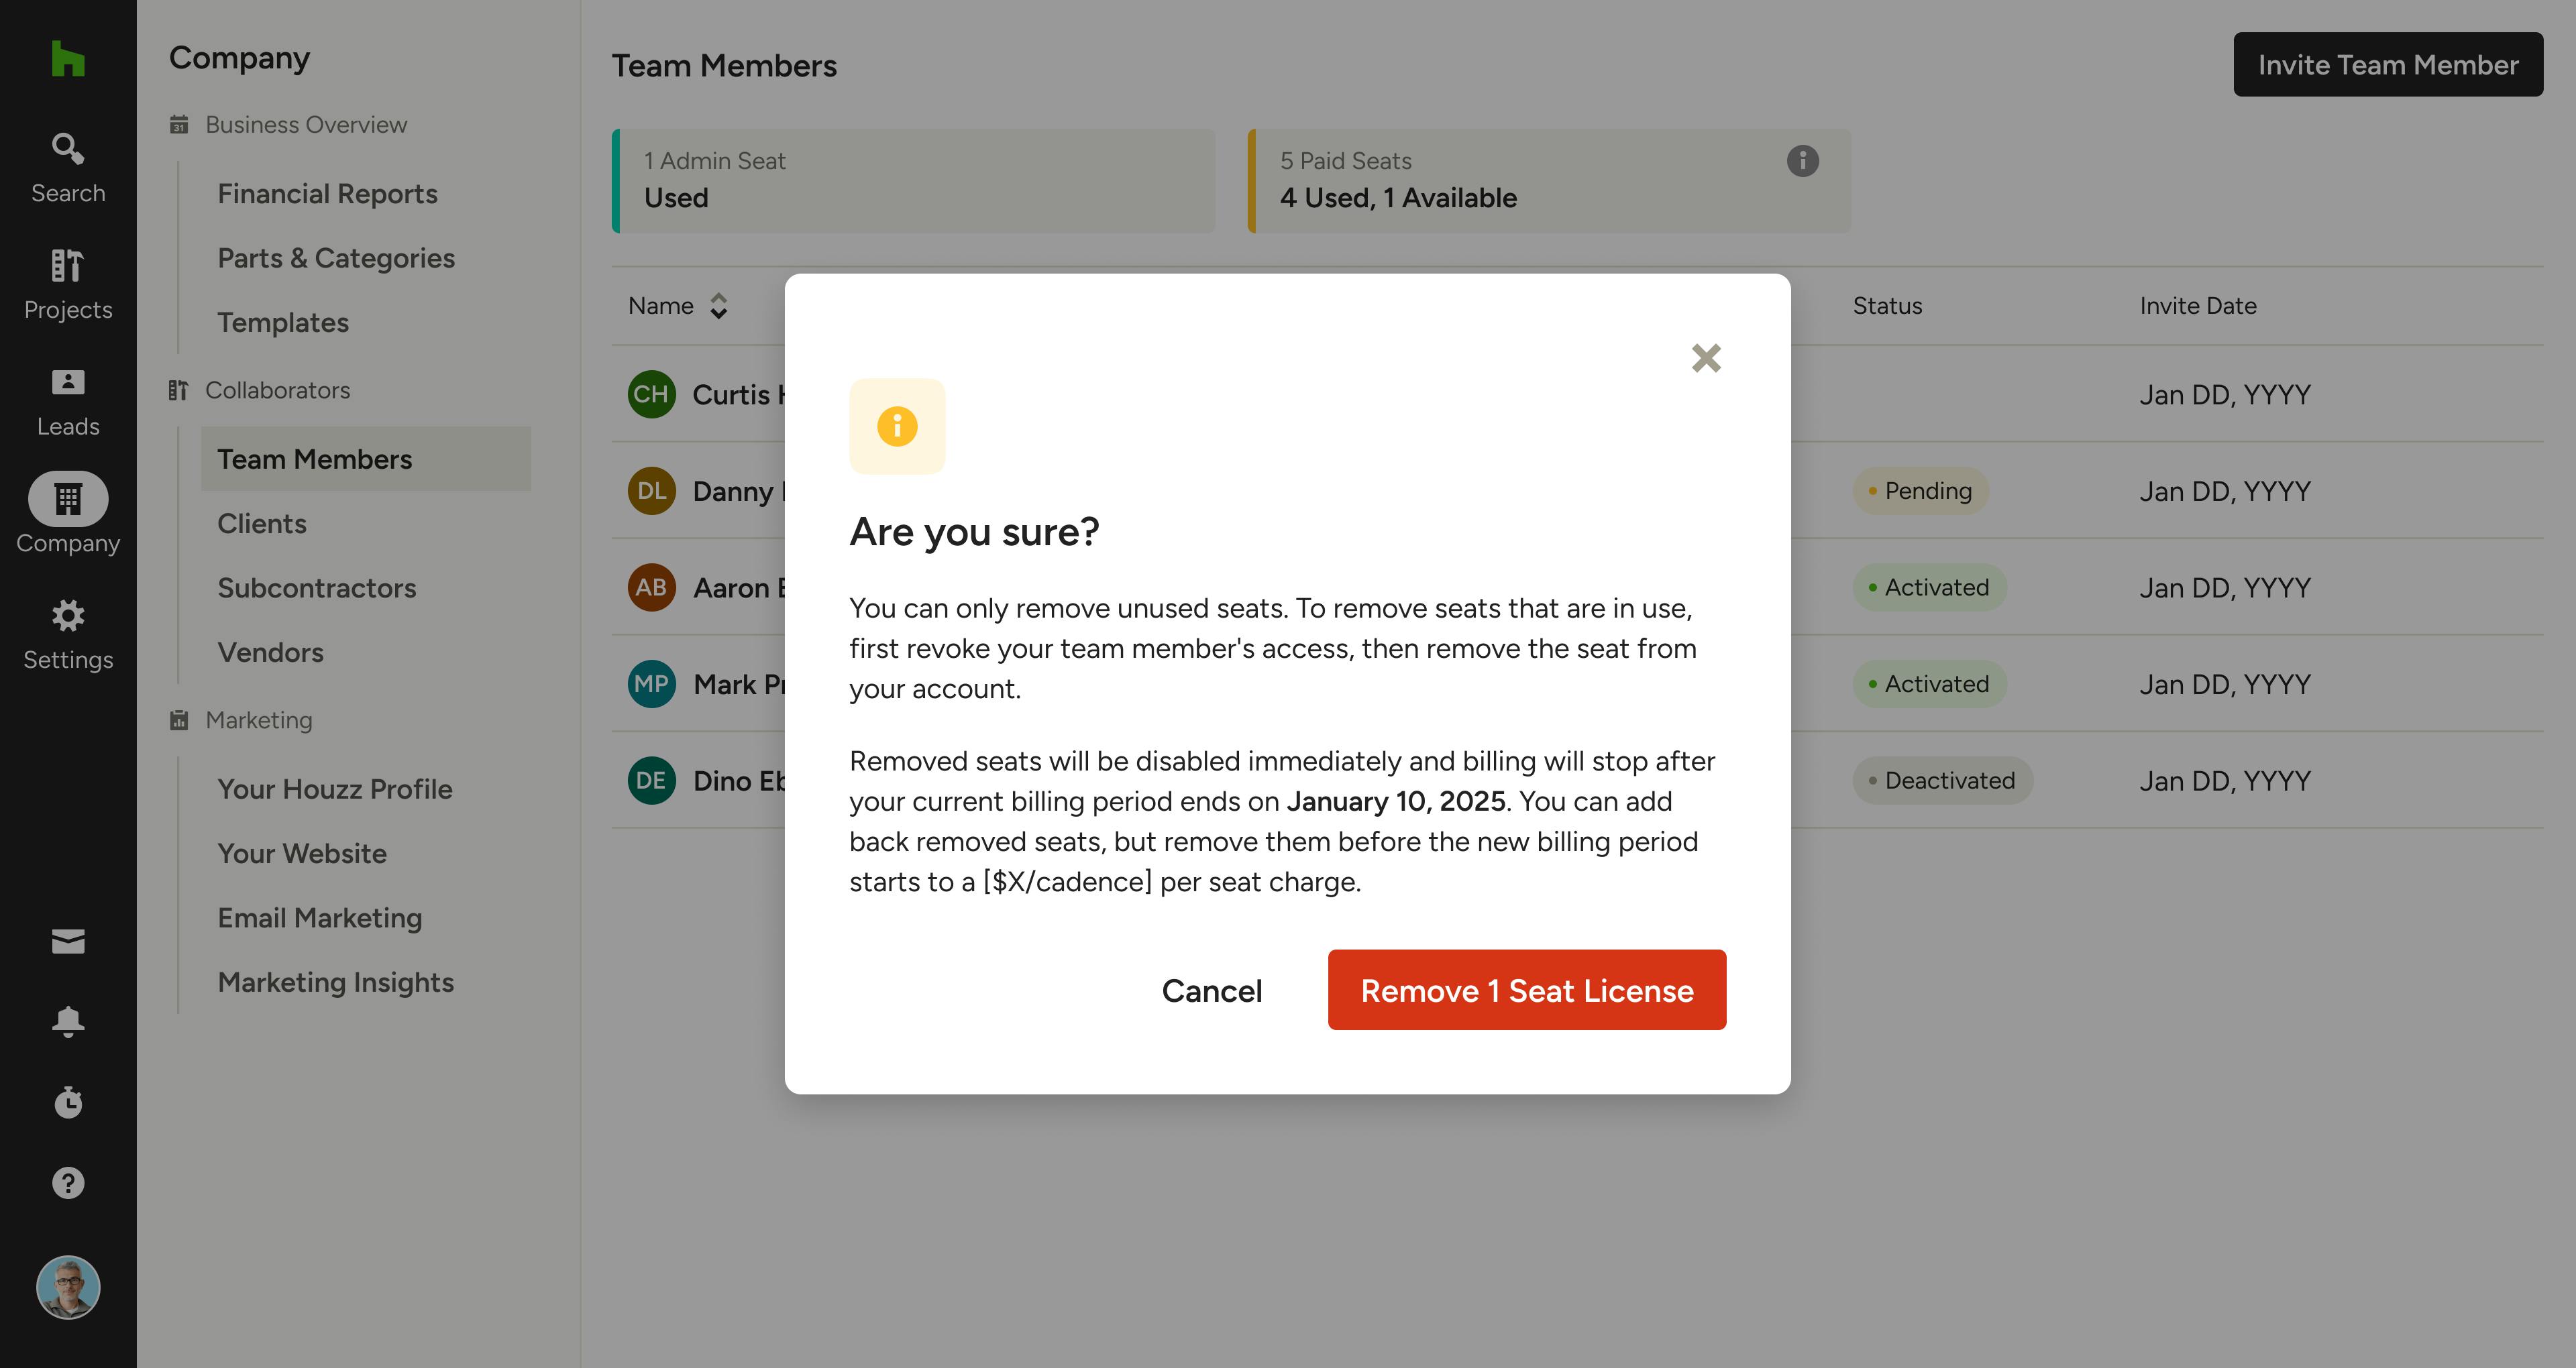This screenshot has height=1368, width=2576.
Task: Open the timer stopwatch icon
Action: point(68,1102)
